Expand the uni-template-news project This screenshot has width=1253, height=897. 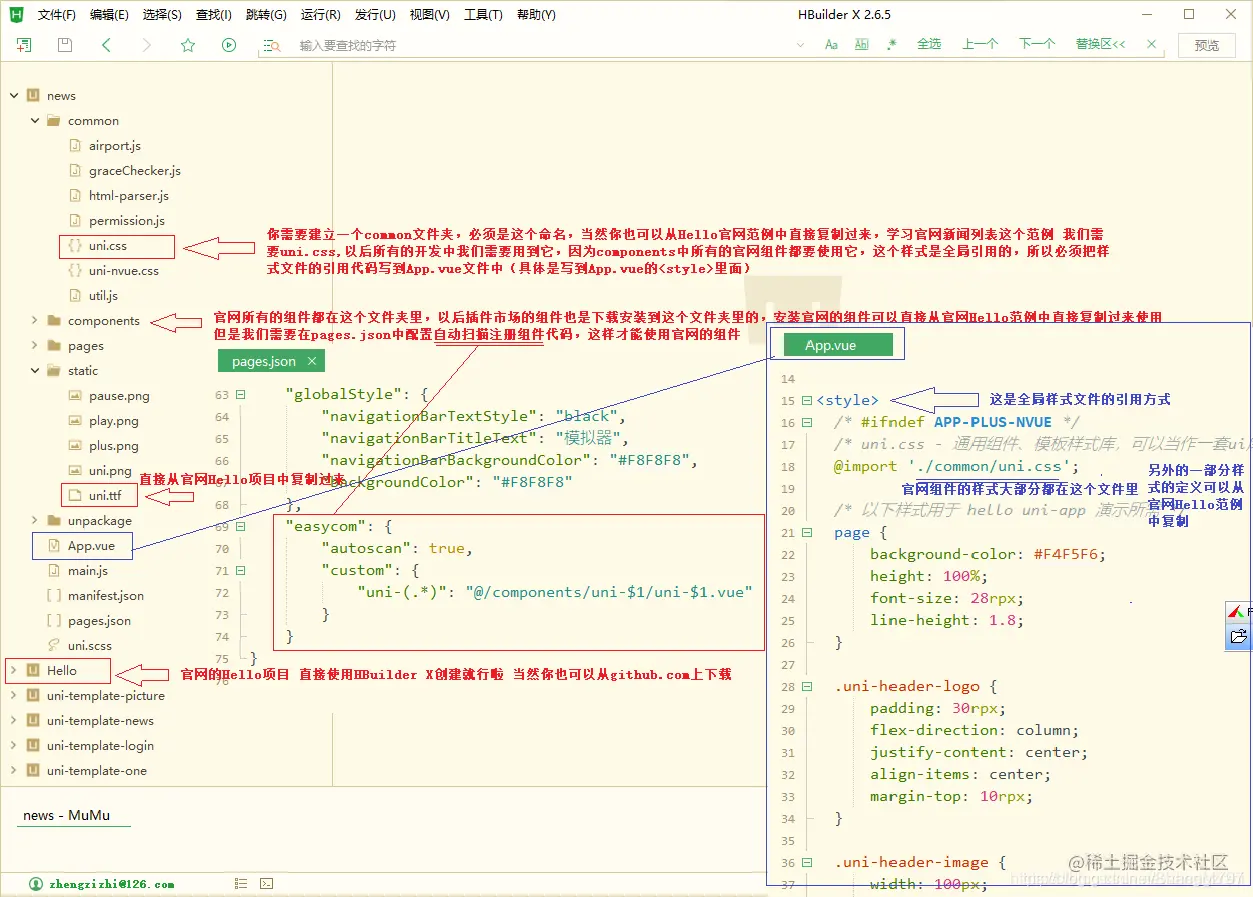[14, 721]
